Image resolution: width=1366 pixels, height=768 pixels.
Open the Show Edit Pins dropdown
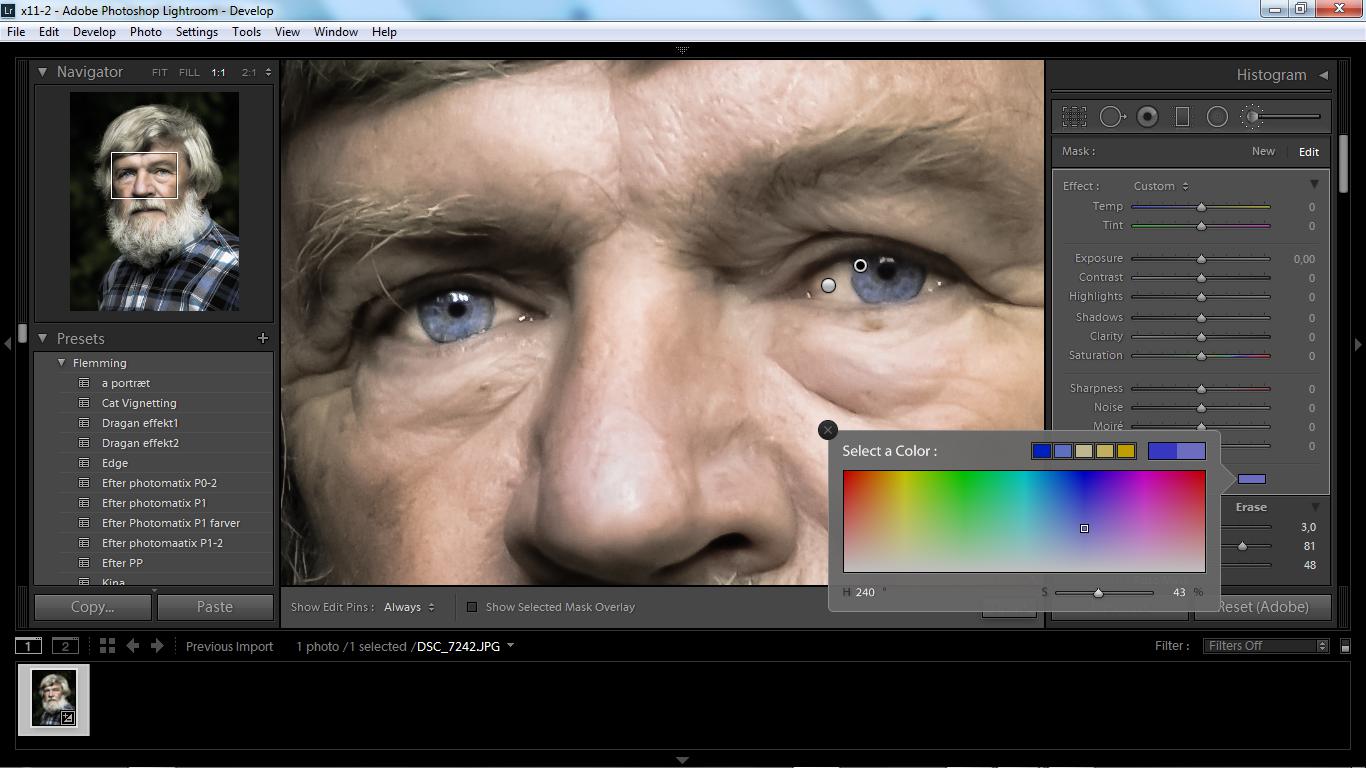tap(409, 607)
